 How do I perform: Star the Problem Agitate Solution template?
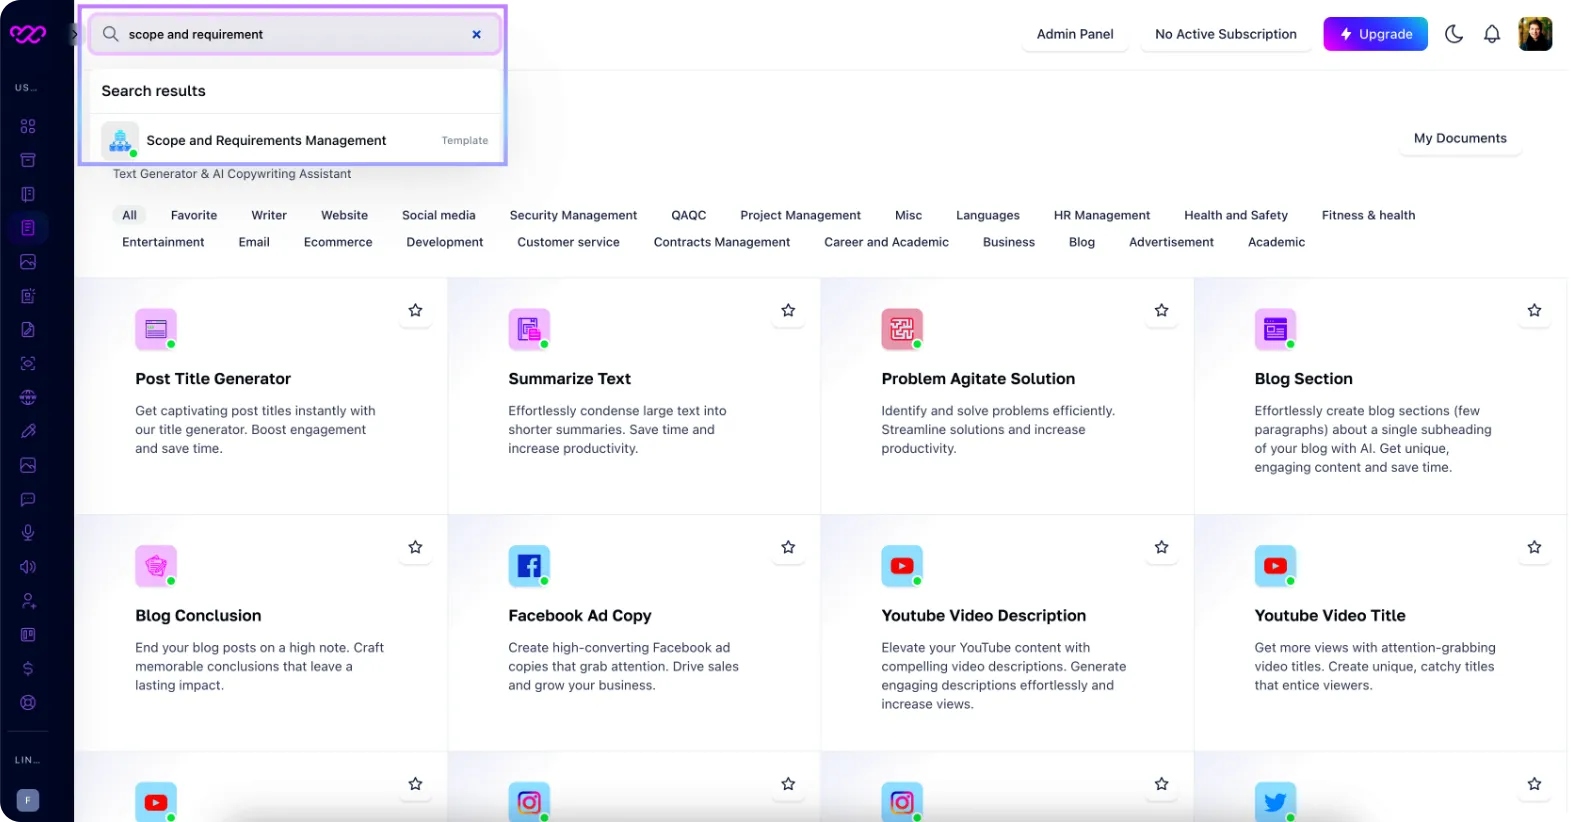tap(1161, 311)
